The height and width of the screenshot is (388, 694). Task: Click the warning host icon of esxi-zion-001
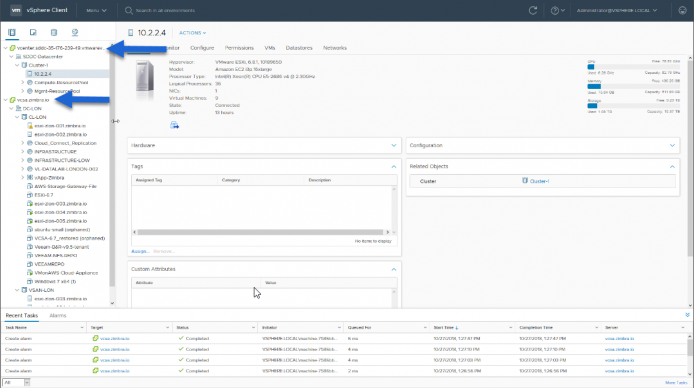[x=30, y=126]
